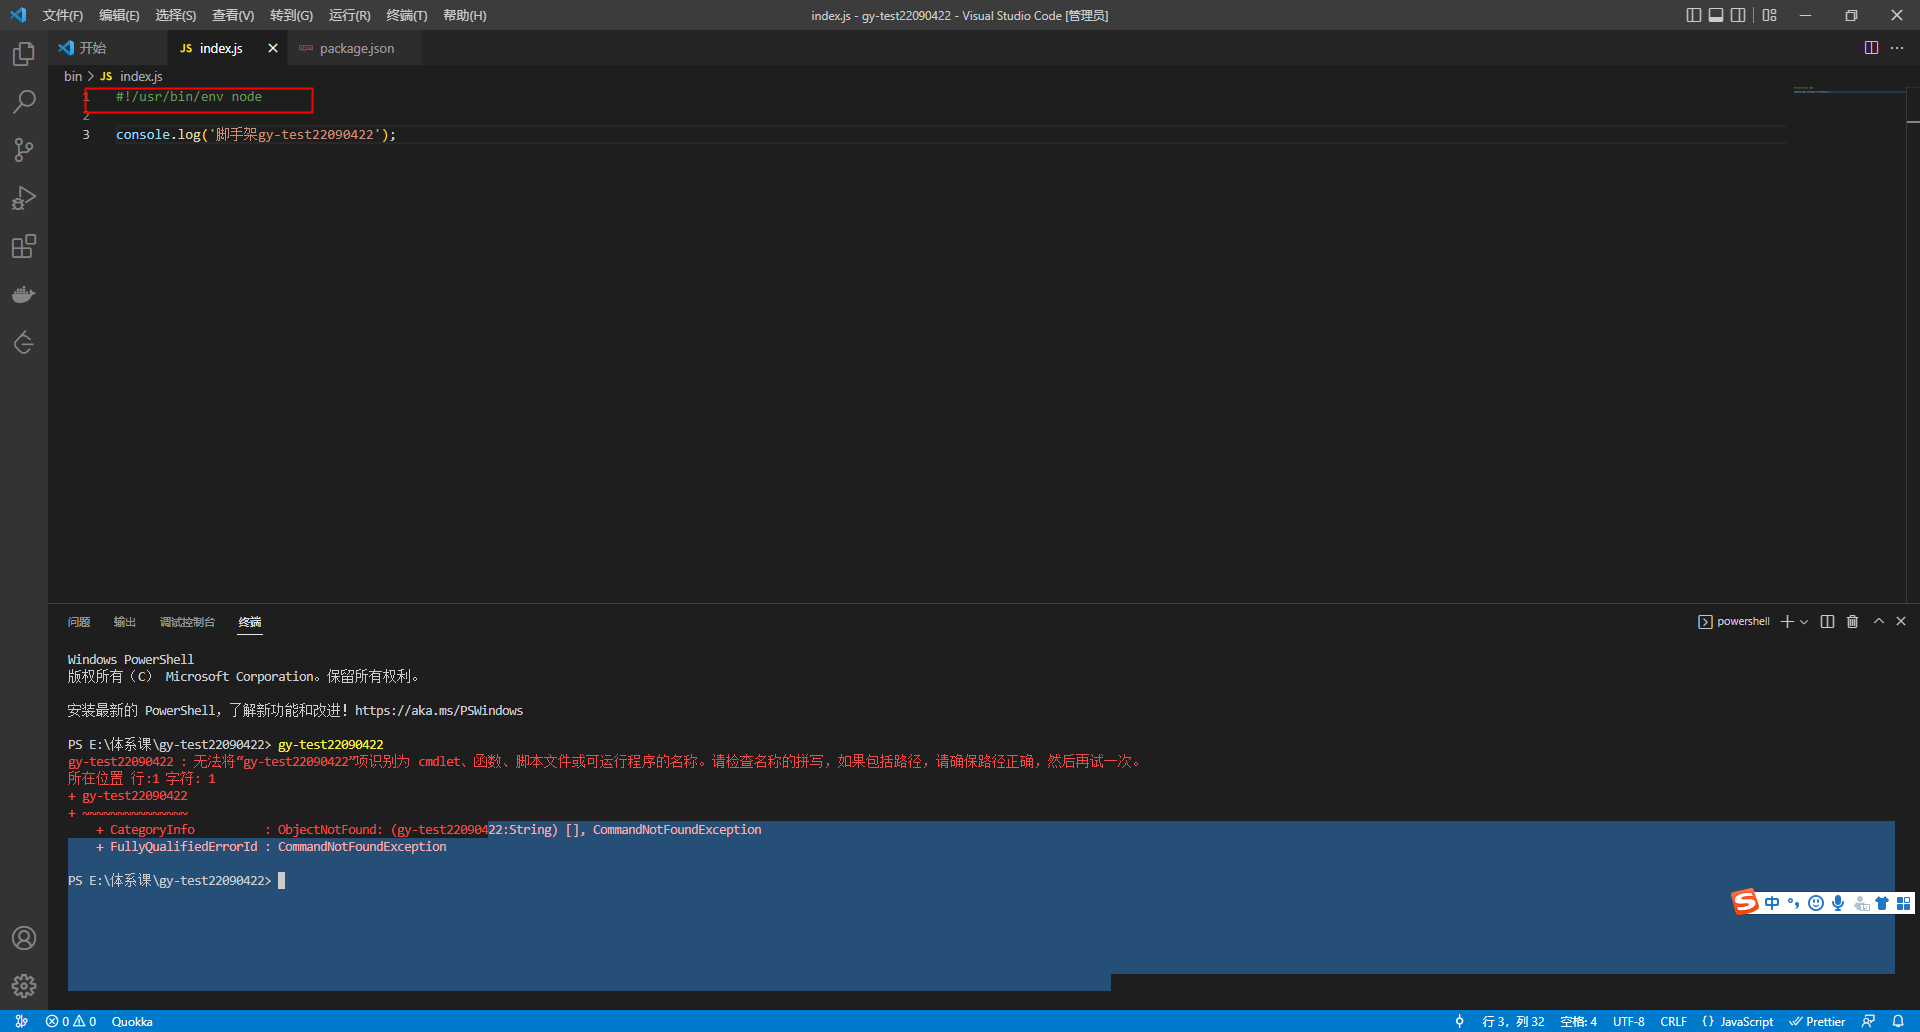This screenshot has width=1920, height=1032.
Task: Click the bin breadcrumb segment
Action: [x=73, y=76]
